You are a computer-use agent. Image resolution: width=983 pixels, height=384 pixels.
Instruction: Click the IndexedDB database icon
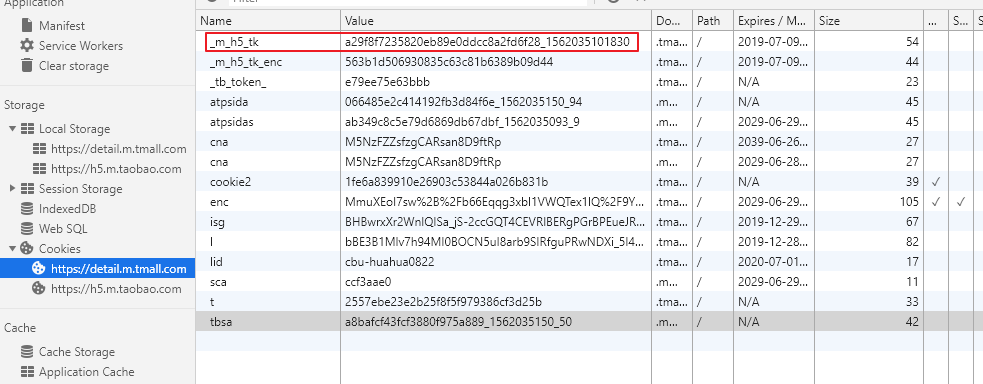pyautogui.click(x=27, y=208)
